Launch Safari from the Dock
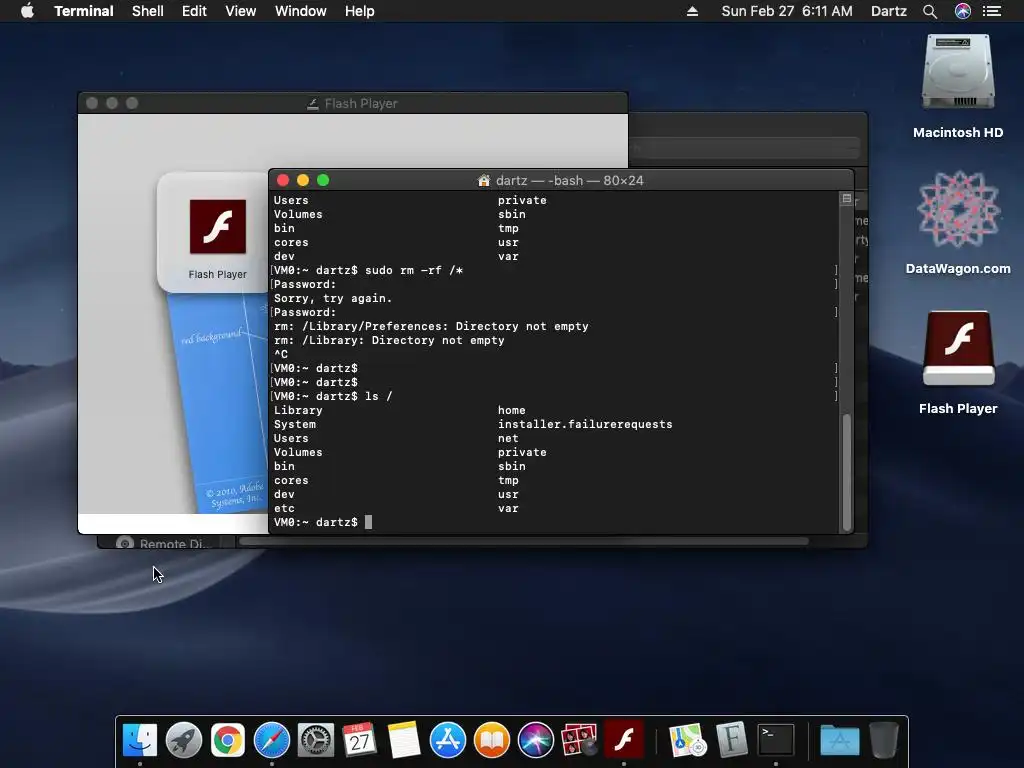This screenshot has height=768, width=1024. [x=272, y=740]
